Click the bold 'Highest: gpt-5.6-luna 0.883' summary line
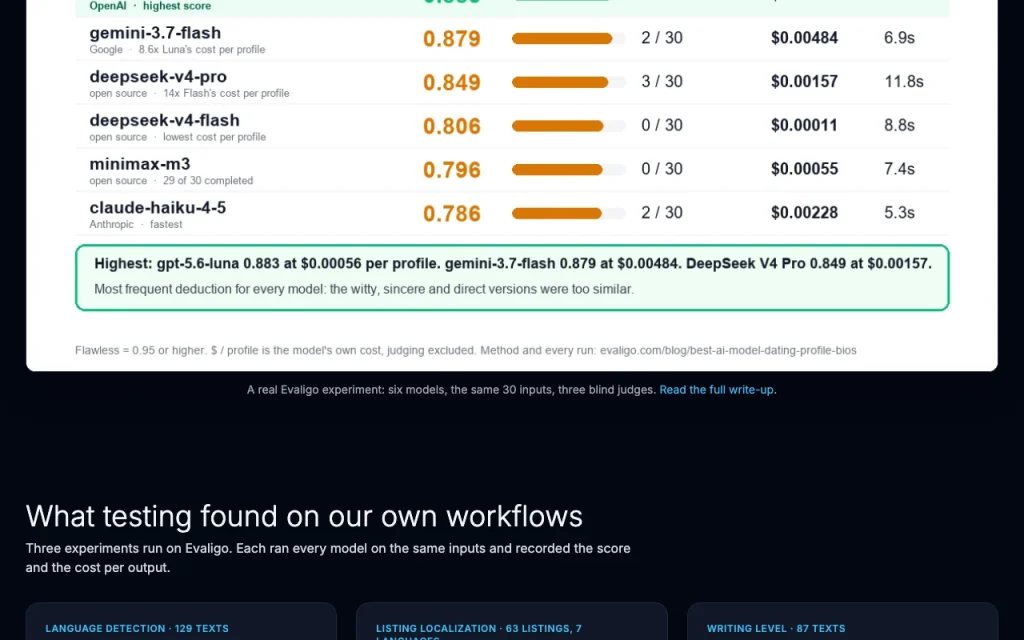This screenshot has width=1024, height=640. (x=513, y=264)
